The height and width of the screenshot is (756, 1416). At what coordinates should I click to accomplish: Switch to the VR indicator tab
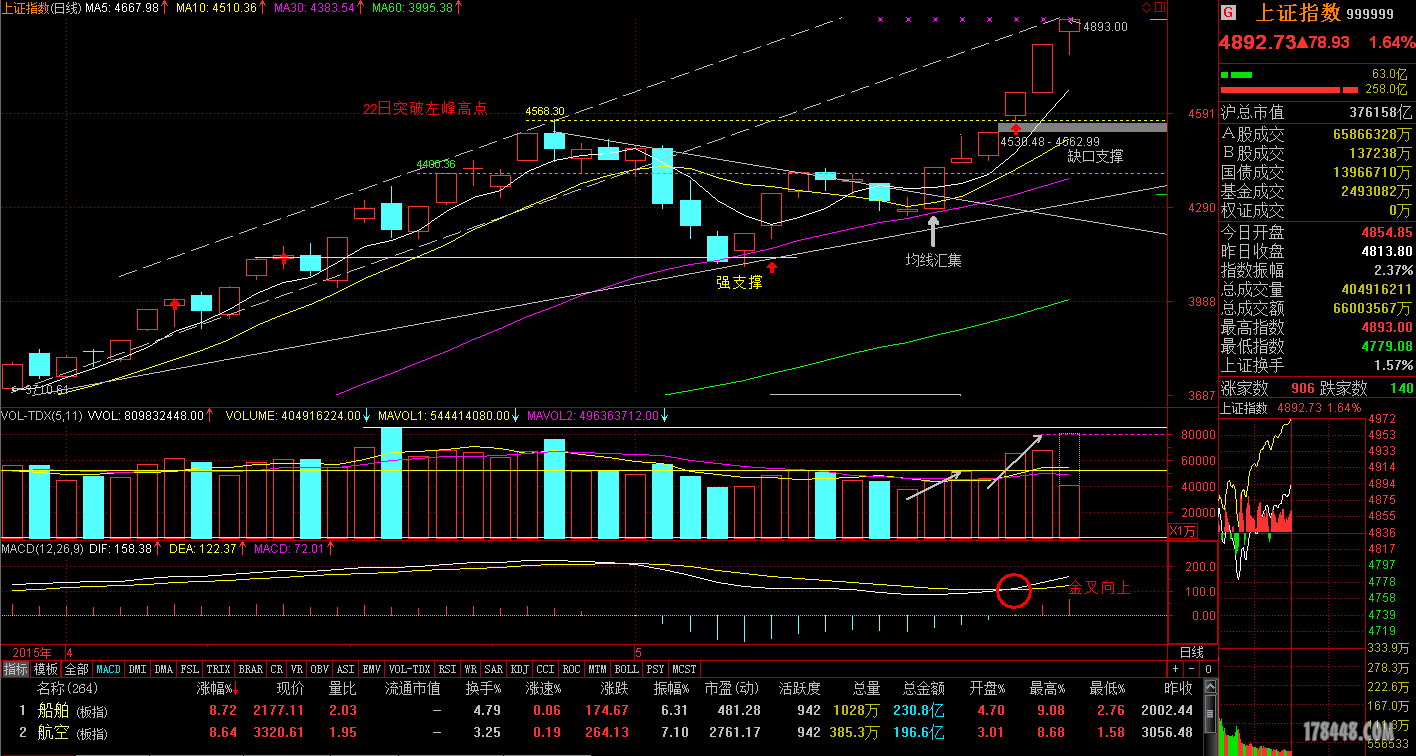coord(296,669)
